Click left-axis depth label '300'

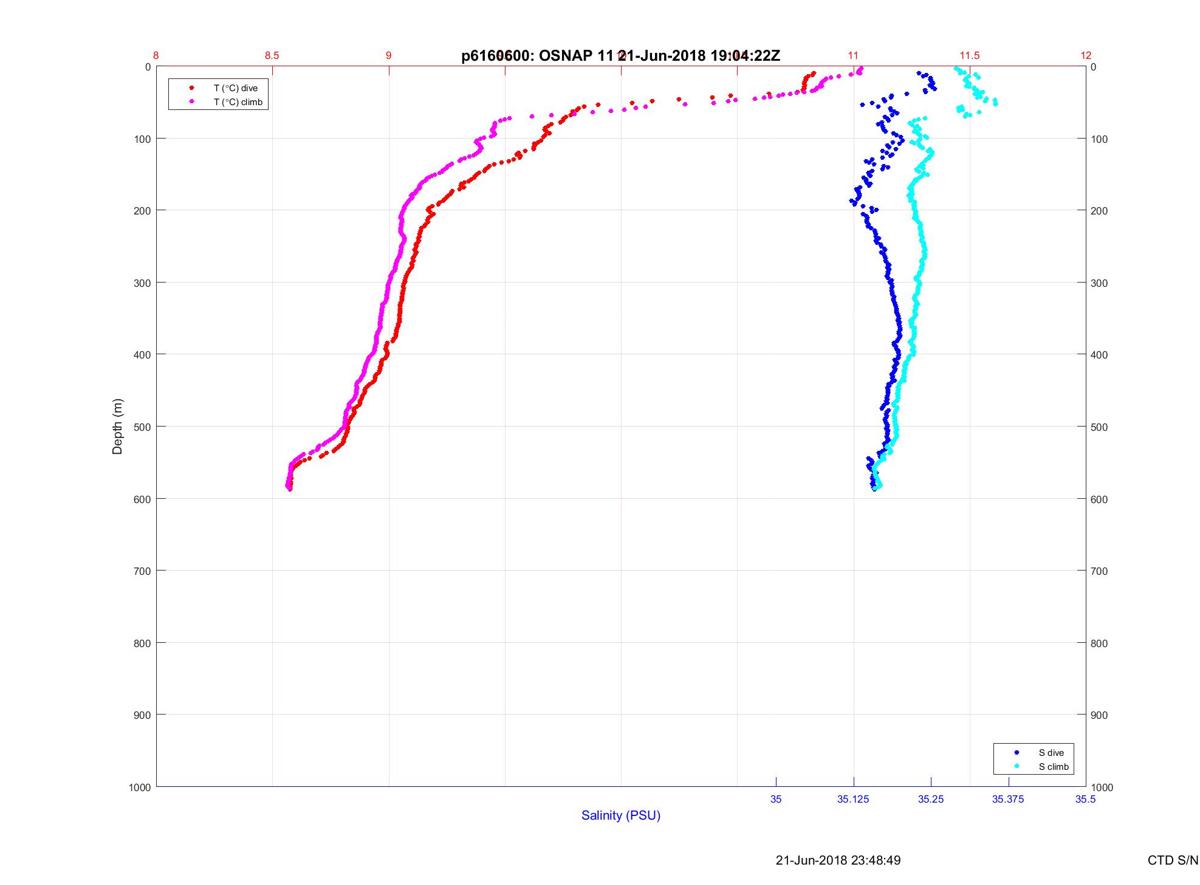[x=141, y=283]
